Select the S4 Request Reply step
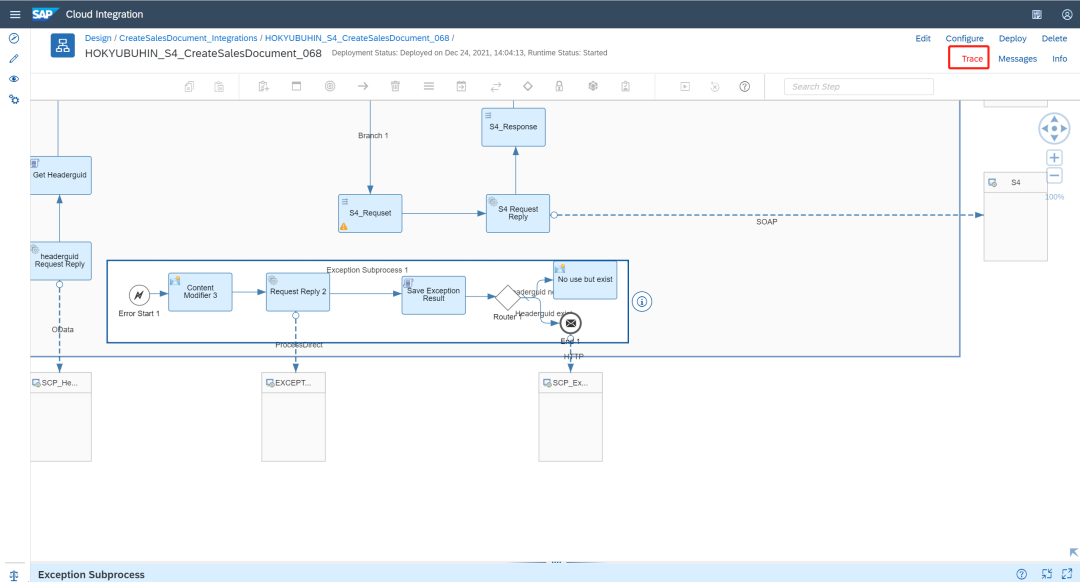 click(518, 213)
